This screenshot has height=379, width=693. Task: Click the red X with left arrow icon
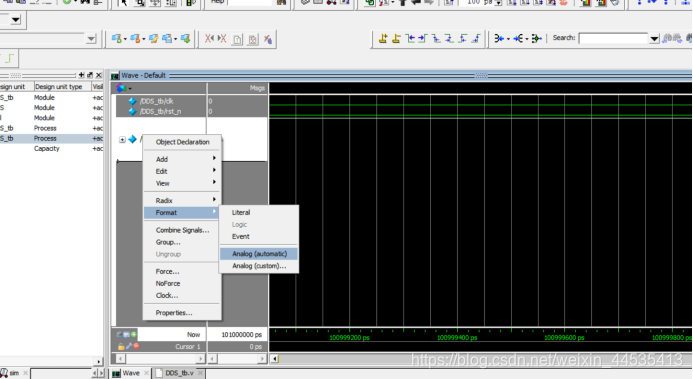tap(209, 39)
